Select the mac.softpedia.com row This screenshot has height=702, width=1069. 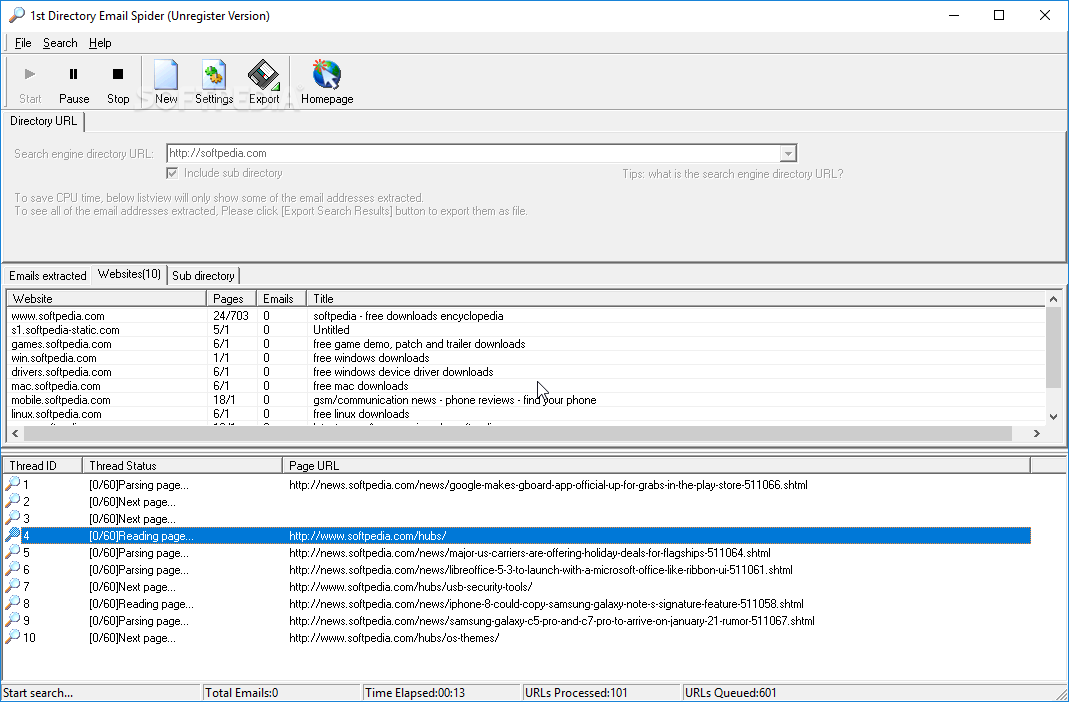tap(526, 386)
